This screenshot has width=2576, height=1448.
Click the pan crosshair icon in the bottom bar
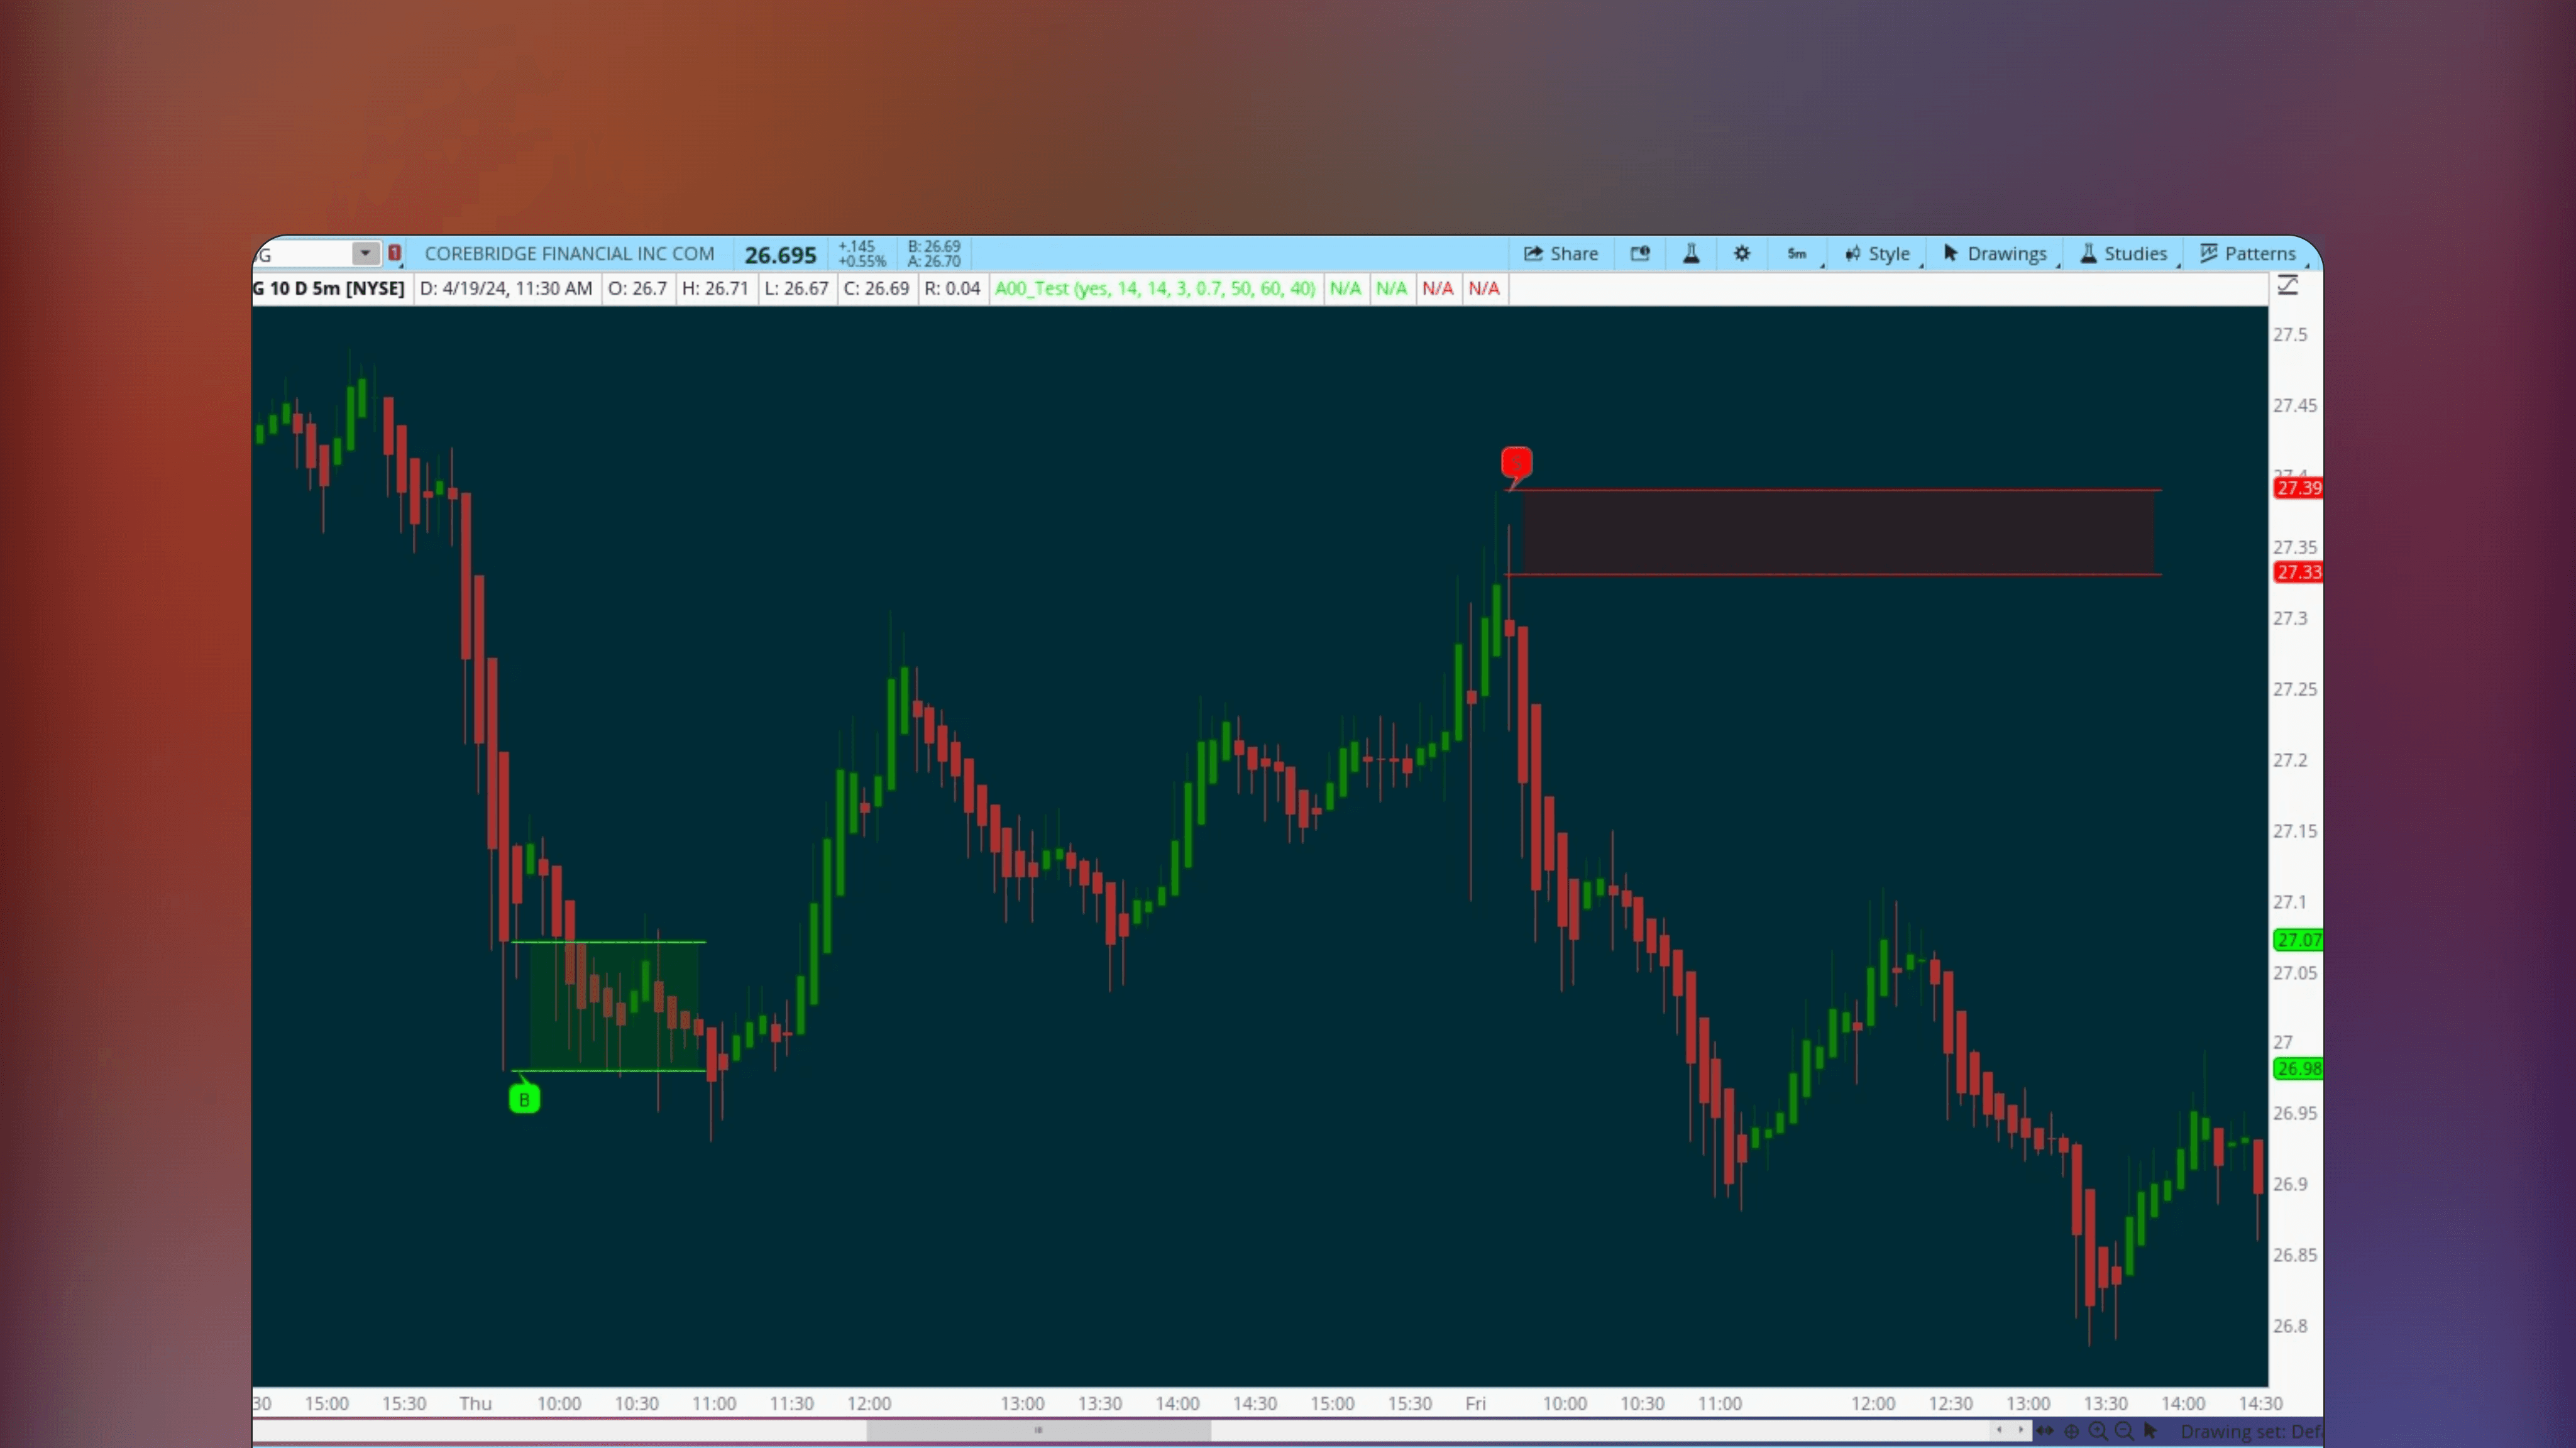pyautogui.click(x=2072, y=1430)
